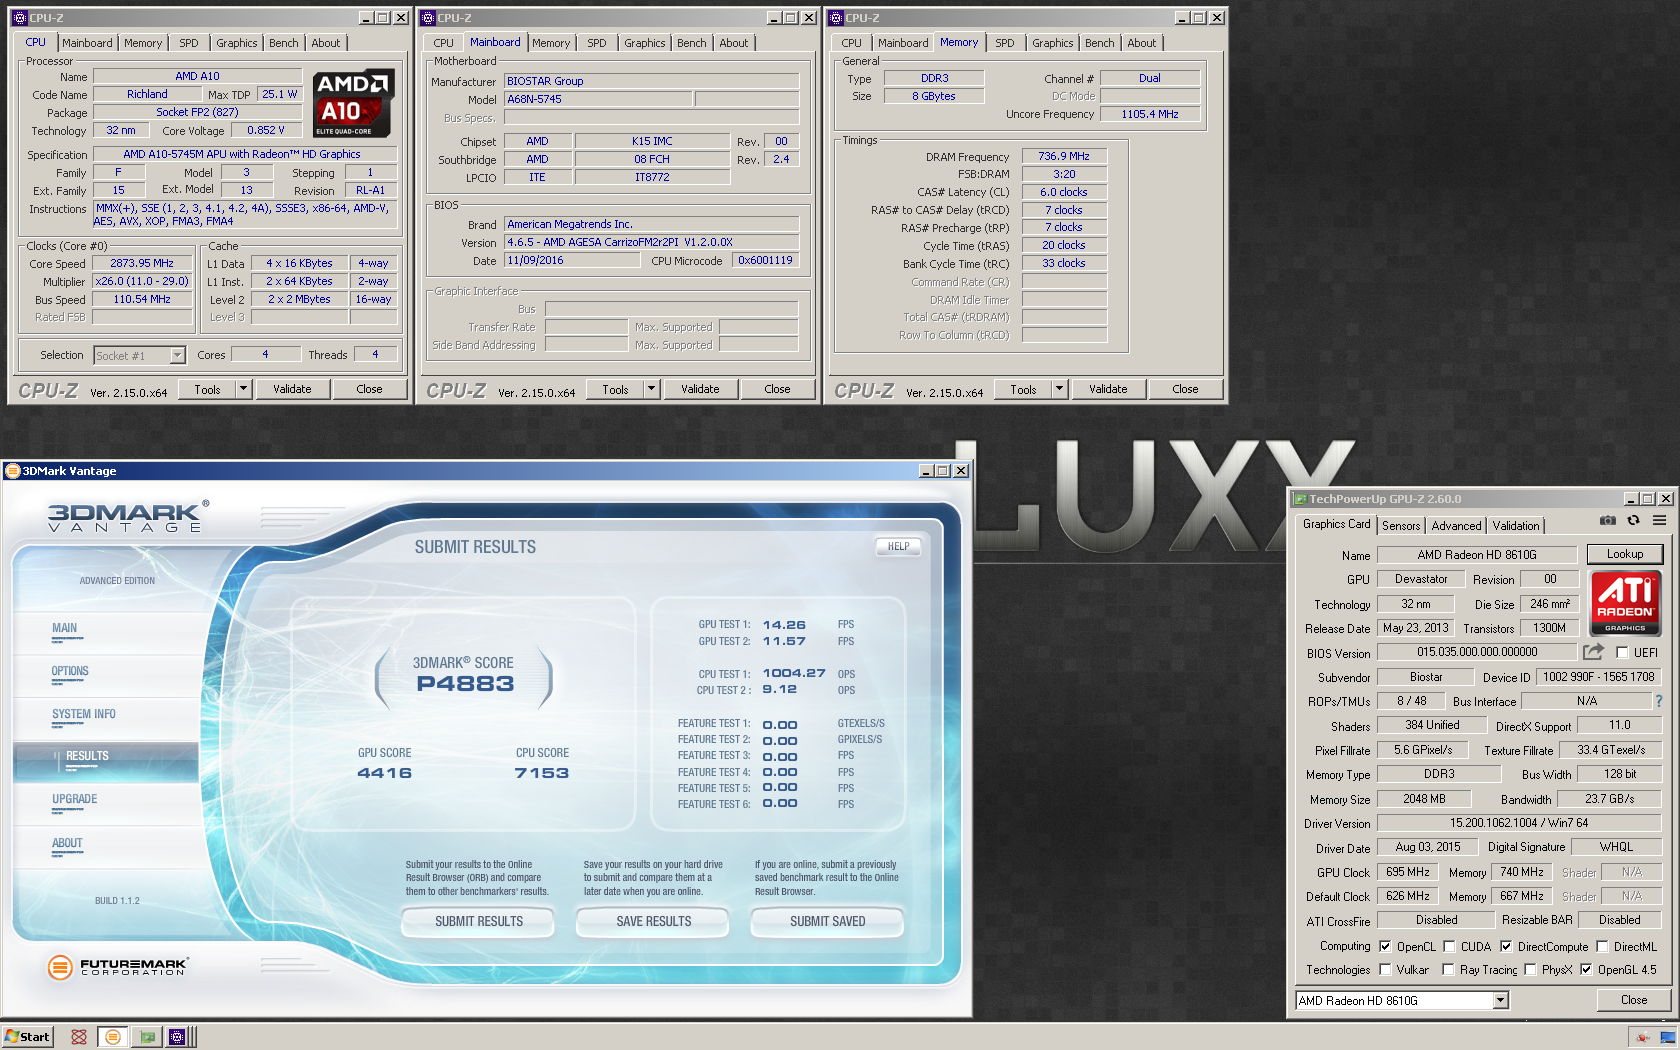Viewport: 1680px width, 1050px height.
Task: Click the BIOSTAR Group manufacturer field
Action: pyautogui.click(x=651, y=81)
